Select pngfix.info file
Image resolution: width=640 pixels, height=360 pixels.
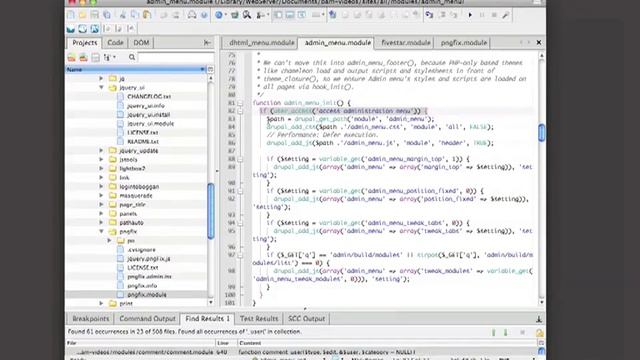[142, 285]
